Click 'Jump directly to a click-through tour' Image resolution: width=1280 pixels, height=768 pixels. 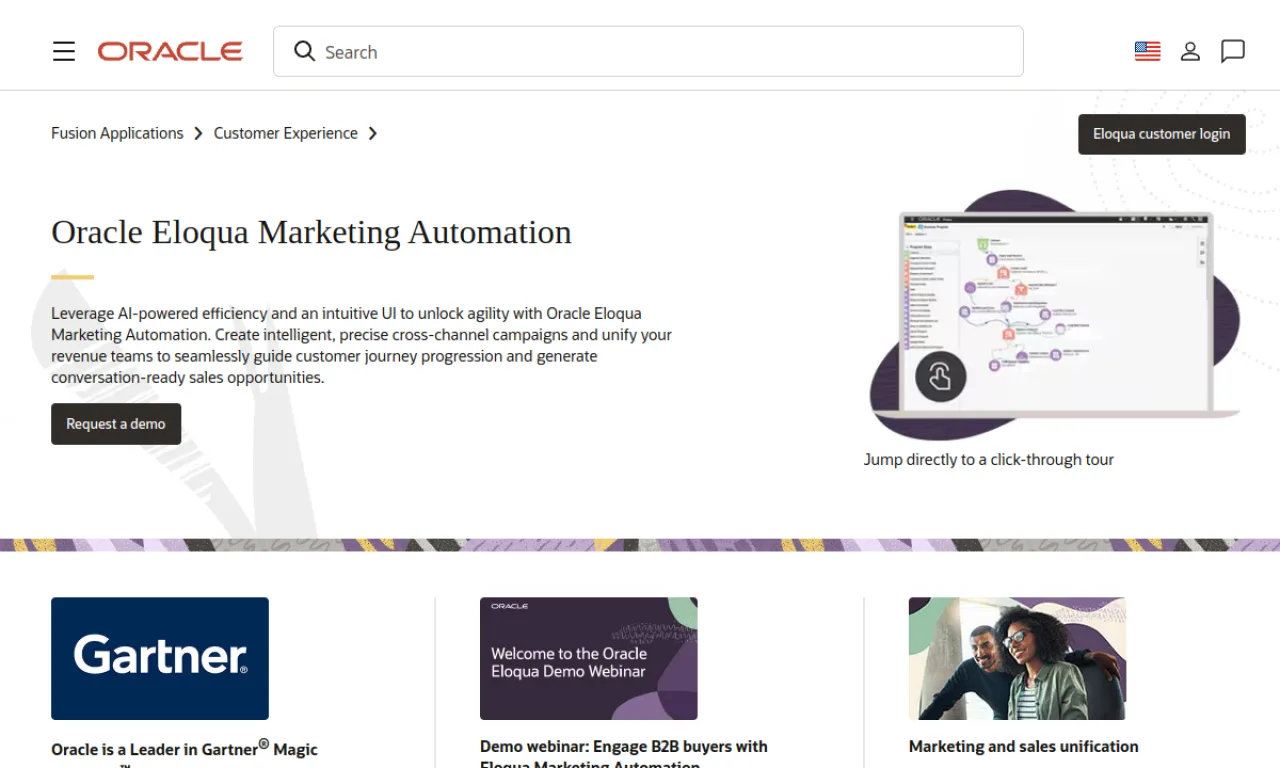989,460
